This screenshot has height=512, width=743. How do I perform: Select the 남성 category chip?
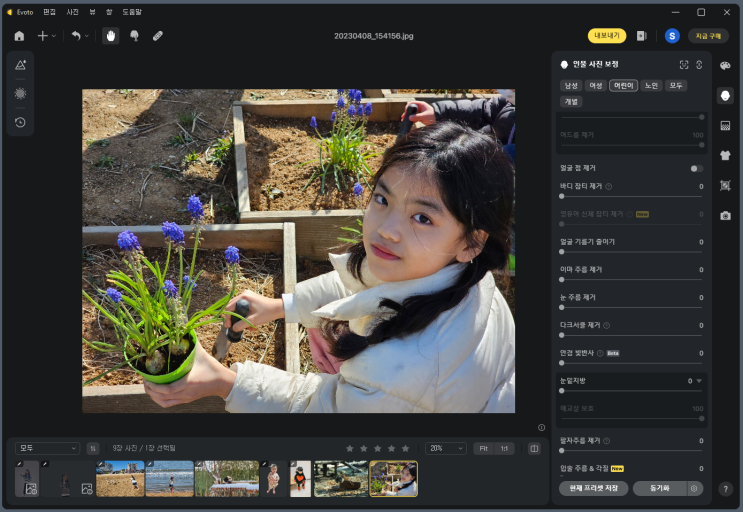point(571,86)
